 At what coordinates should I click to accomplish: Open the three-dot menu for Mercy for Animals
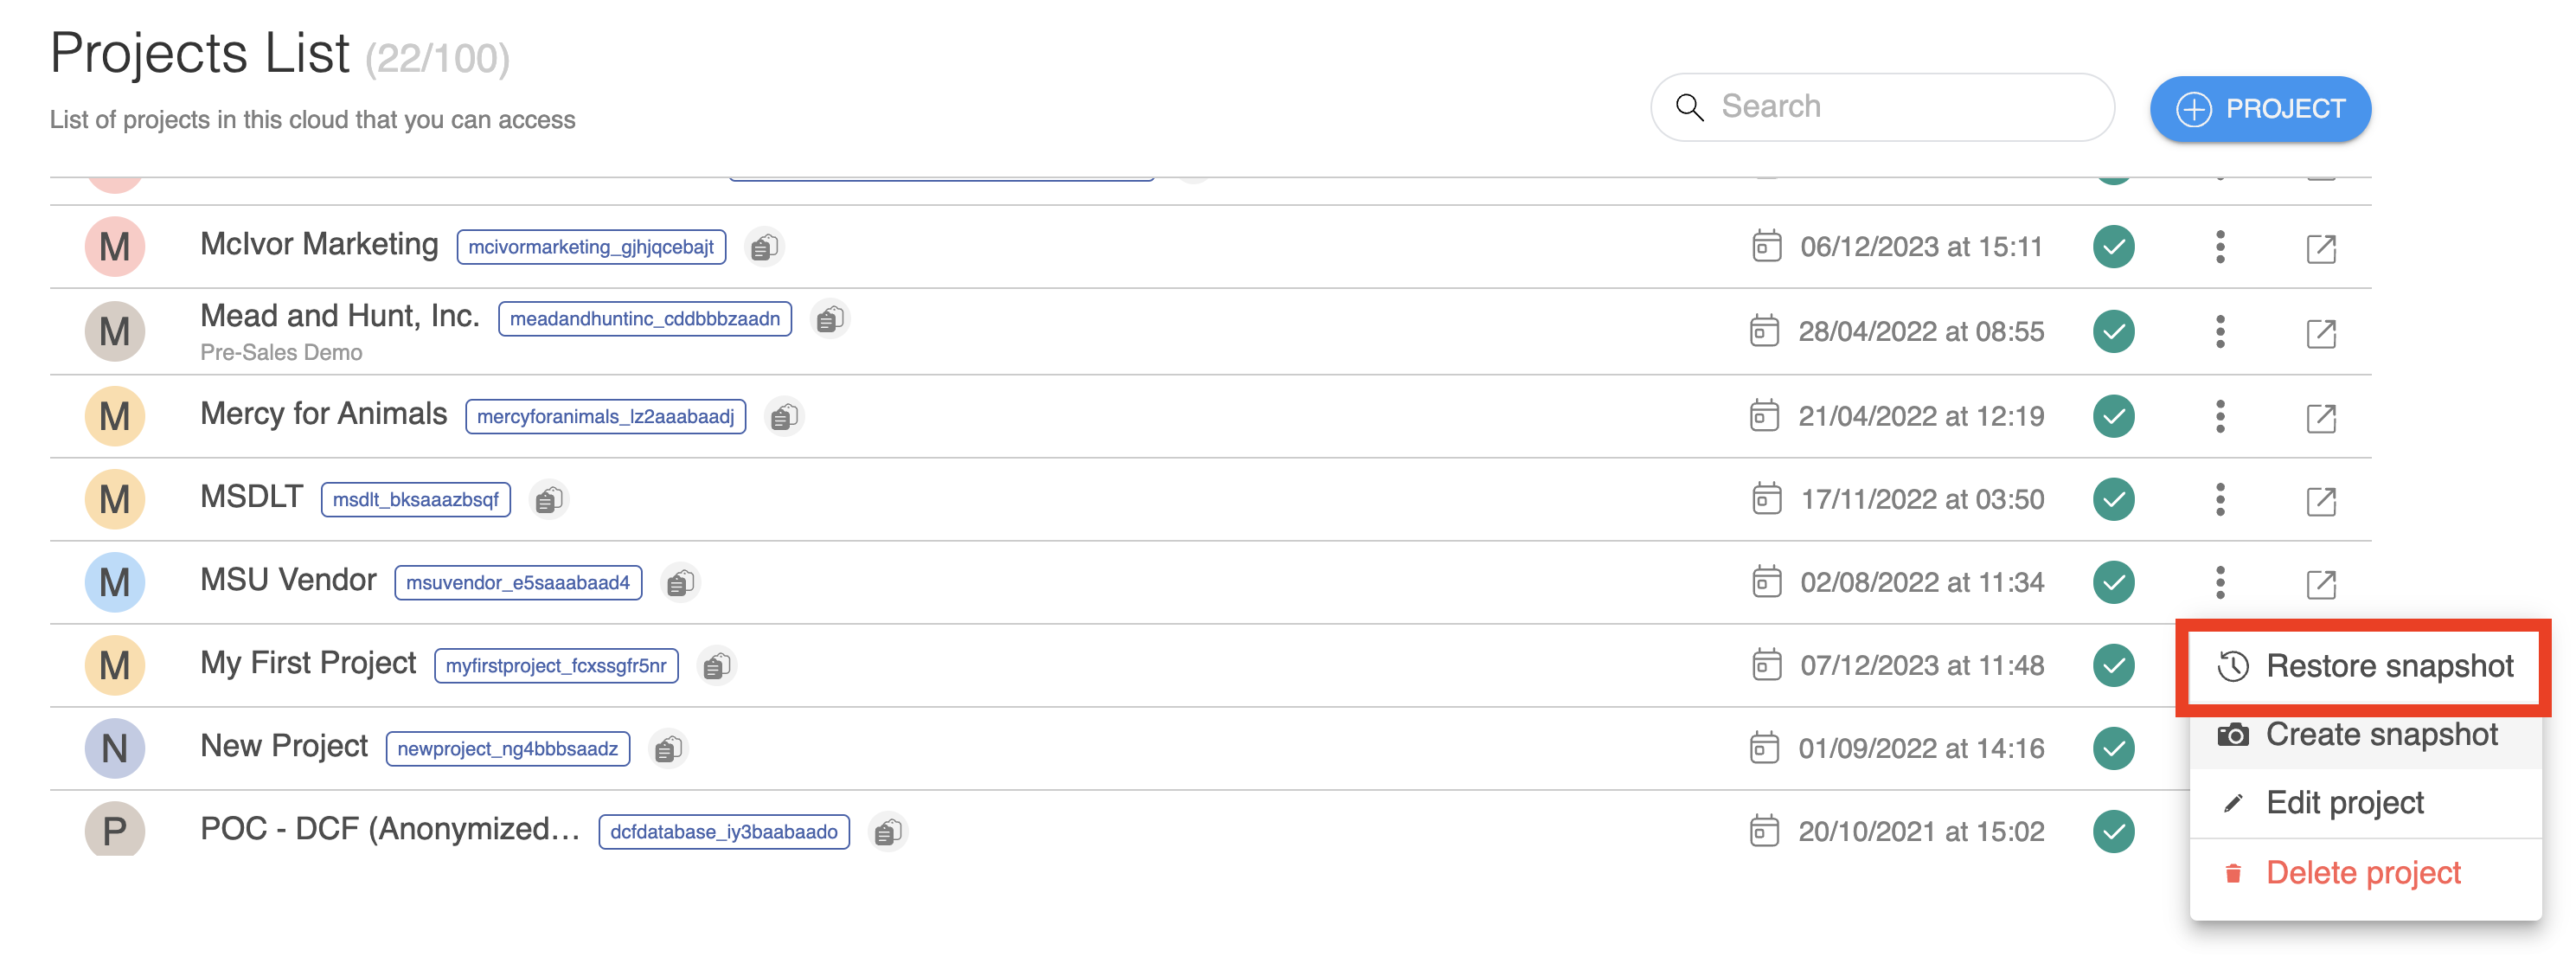point(2220,416)
